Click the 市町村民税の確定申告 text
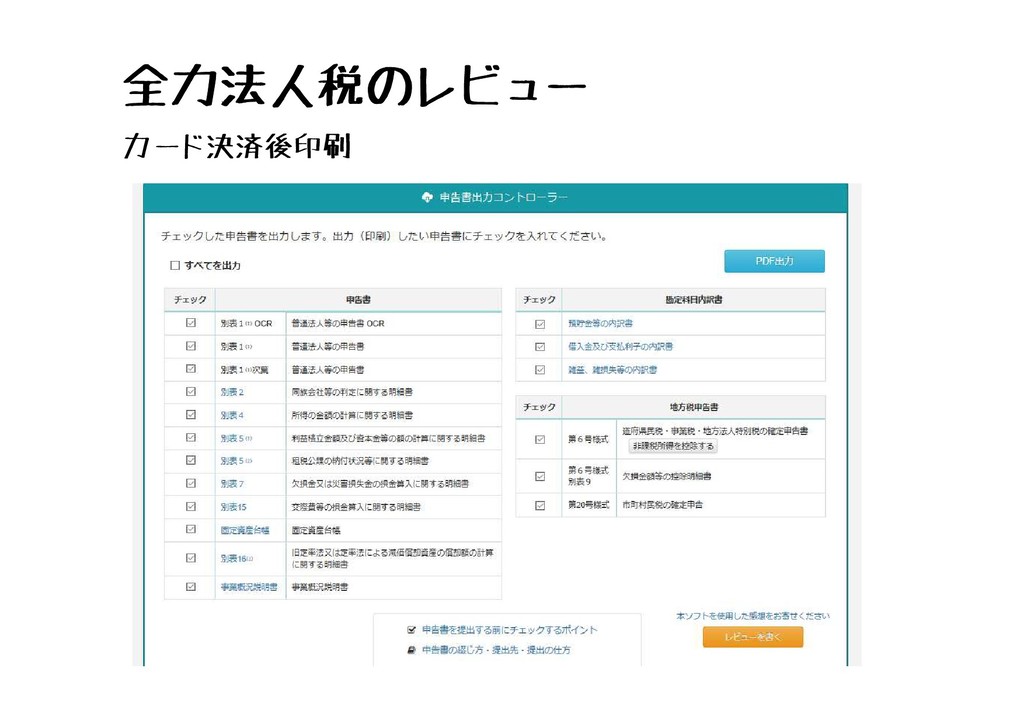Viewport: 1024px width, 724px height. click(662, 505)
